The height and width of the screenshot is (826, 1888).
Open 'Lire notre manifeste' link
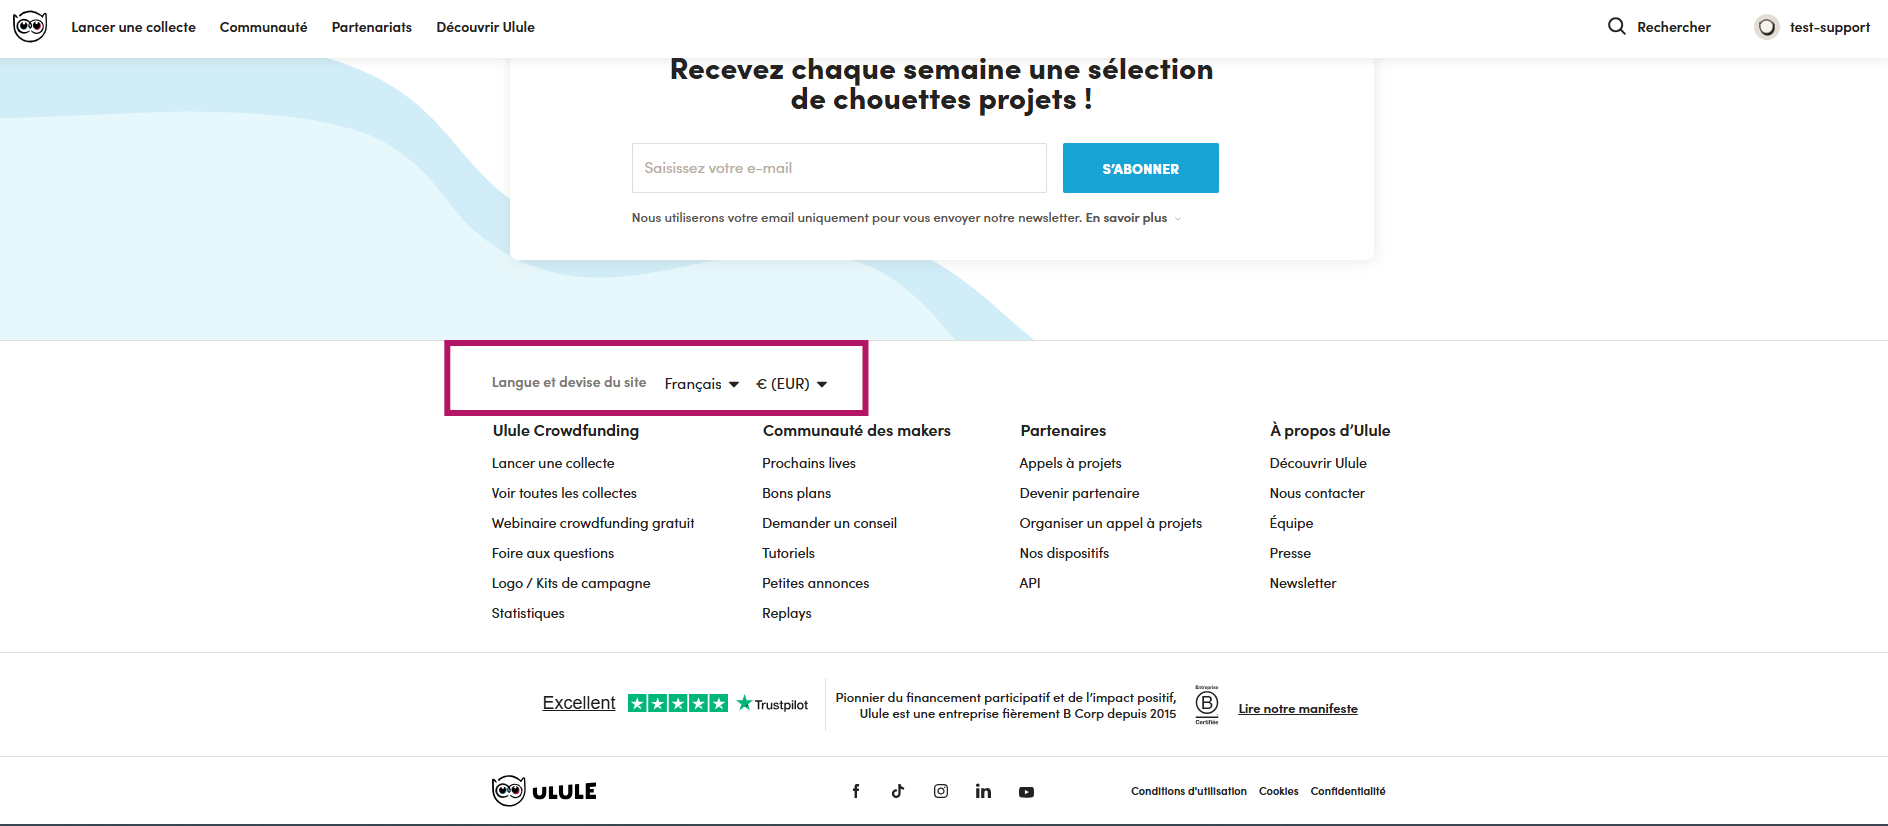(1298, 709)
